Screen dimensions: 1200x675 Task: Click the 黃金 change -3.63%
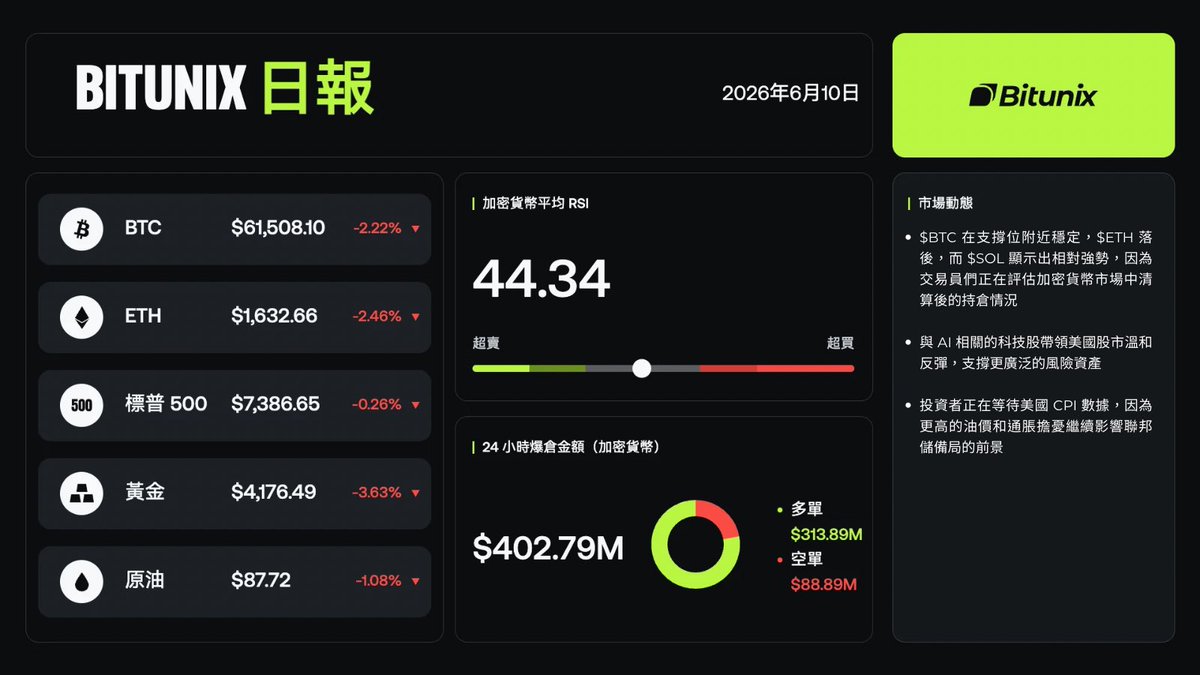(x=377, y=493)
